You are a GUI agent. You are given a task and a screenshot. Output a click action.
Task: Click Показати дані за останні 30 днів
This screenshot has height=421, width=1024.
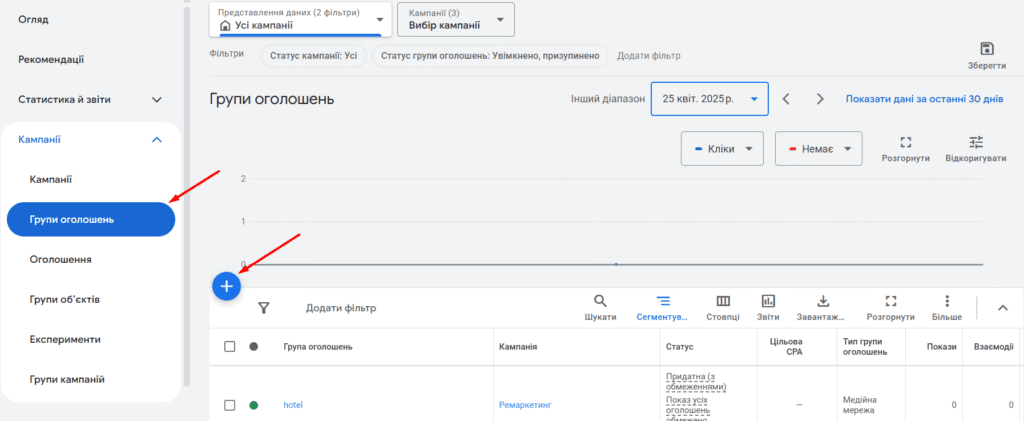(924, 99)
